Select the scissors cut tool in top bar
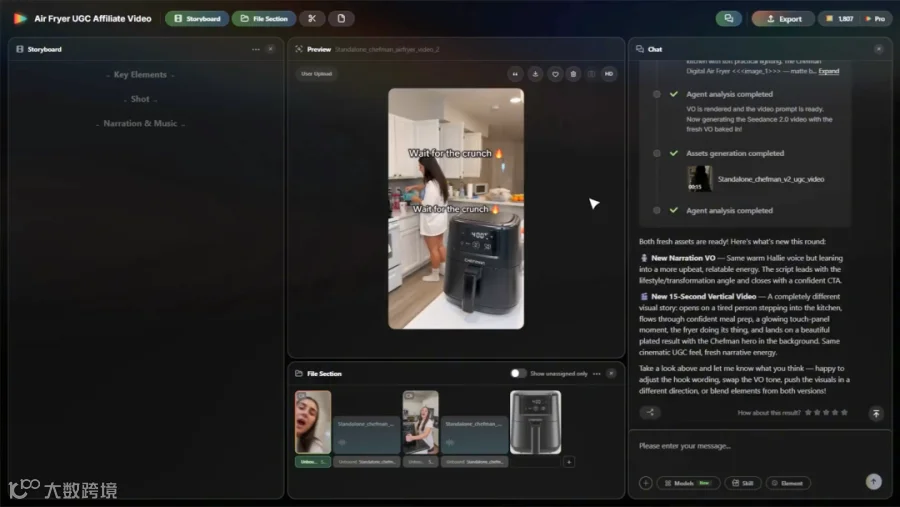The image size is (900, 507). (312, 18)
